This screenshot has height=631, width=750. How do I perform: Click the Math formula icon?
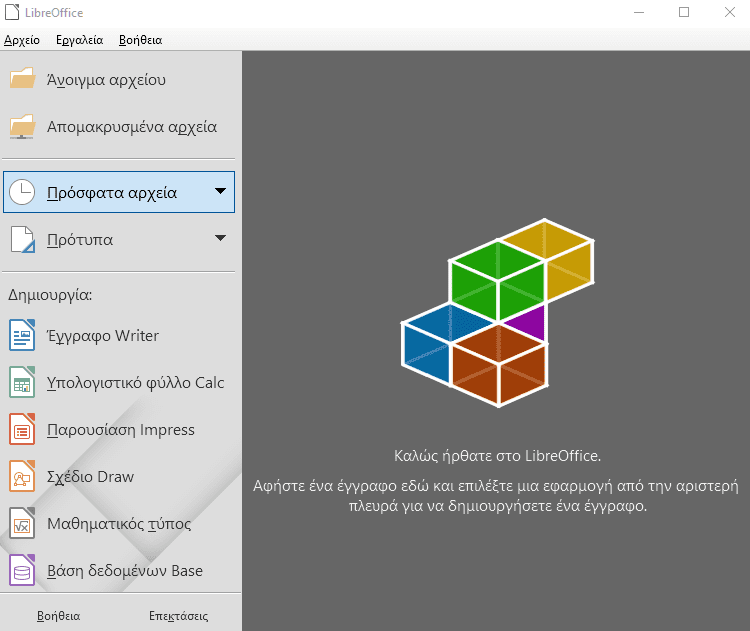pos(22,523)
